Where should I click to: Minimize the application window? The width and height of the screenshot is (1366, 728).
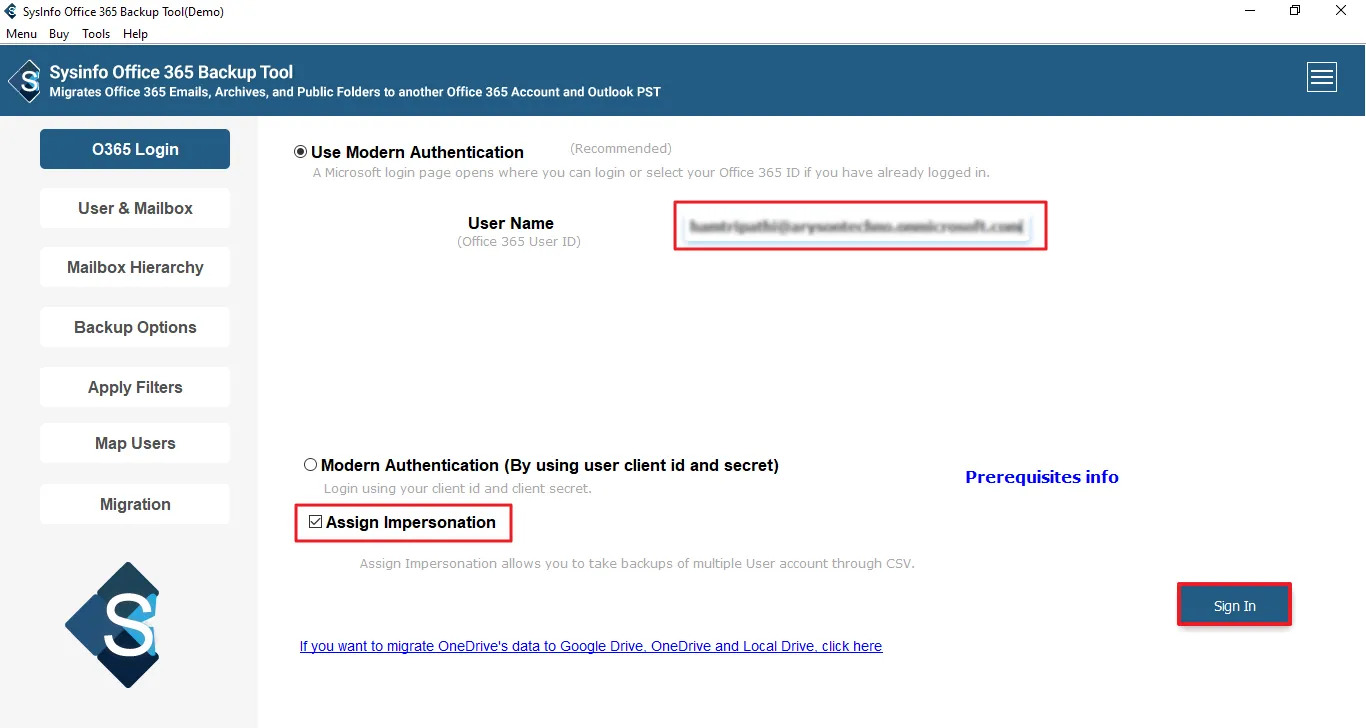pos(1250,11)
